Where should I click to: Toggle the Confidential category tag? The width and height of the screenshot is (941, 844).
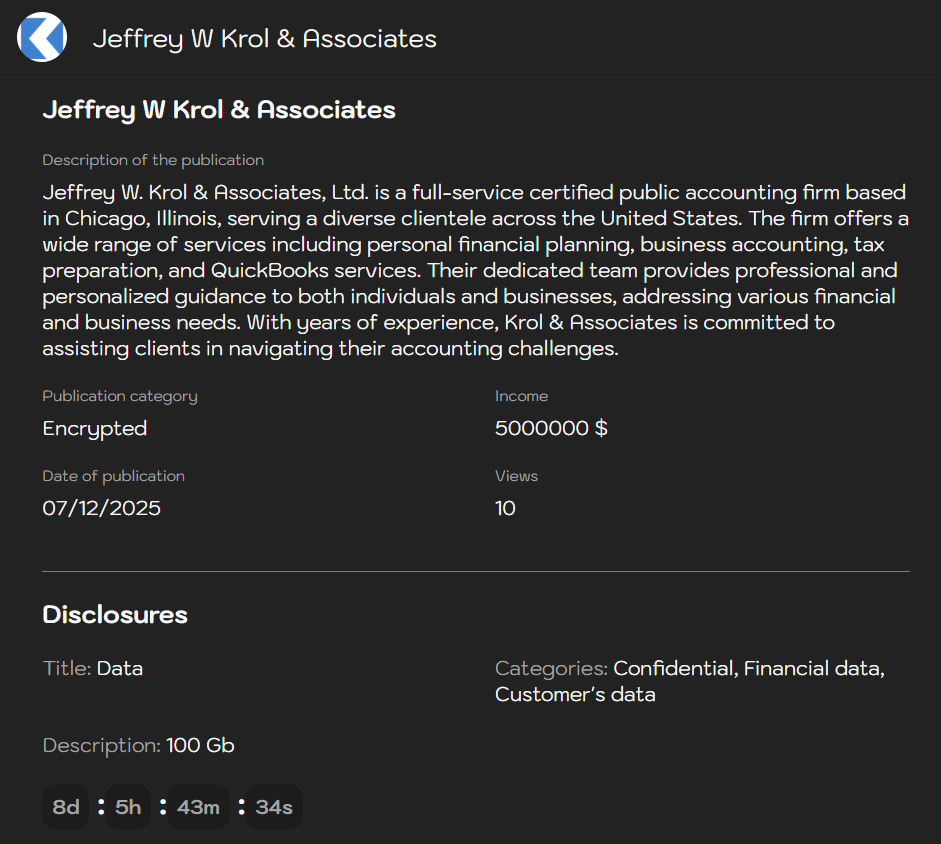tap(672, 668)
